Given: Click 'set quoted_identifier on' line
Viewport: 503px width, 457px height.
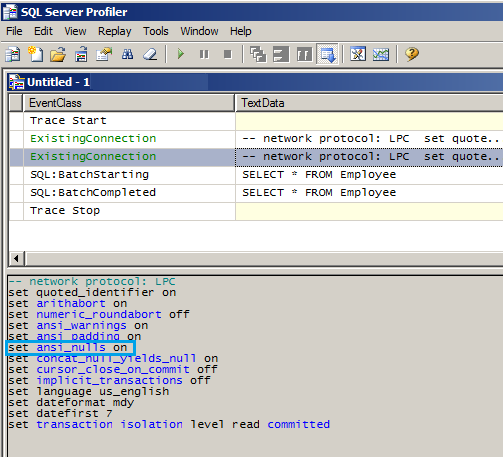Looking at the screenshot, I should pos(92,293).
